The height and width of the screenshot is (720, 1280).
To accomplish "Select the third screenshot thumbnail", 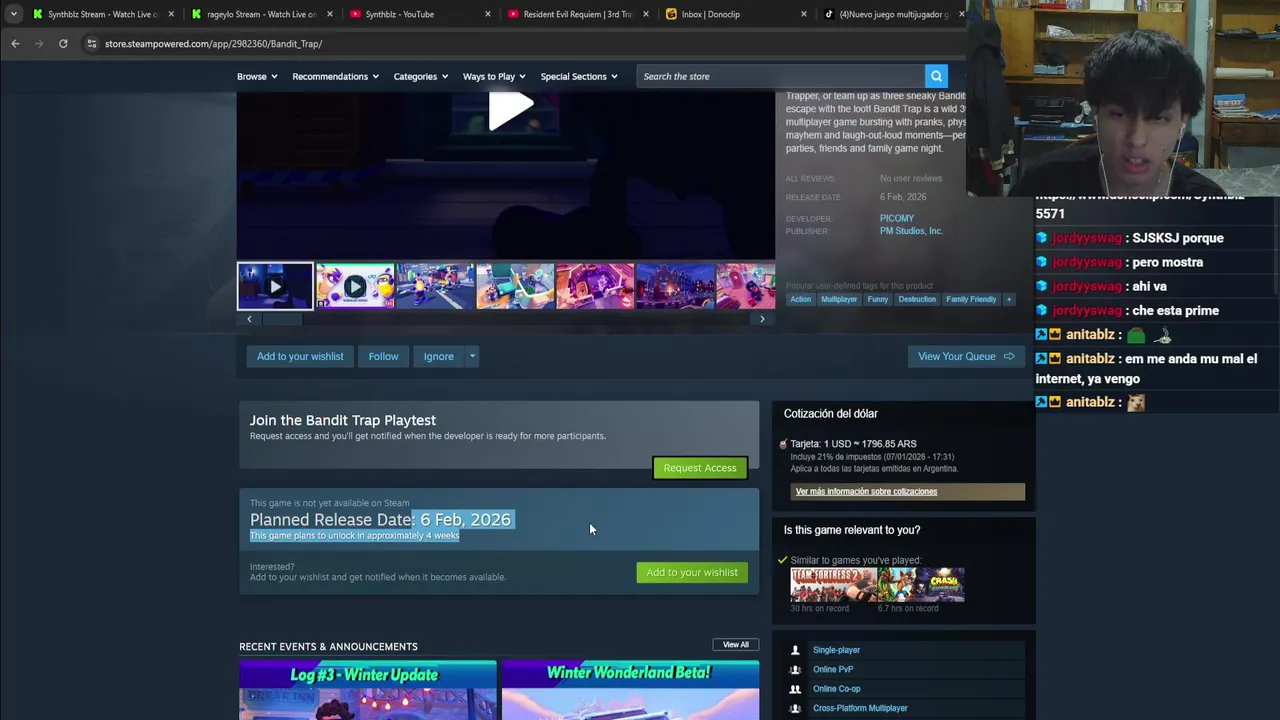I will tap(435, 286).
